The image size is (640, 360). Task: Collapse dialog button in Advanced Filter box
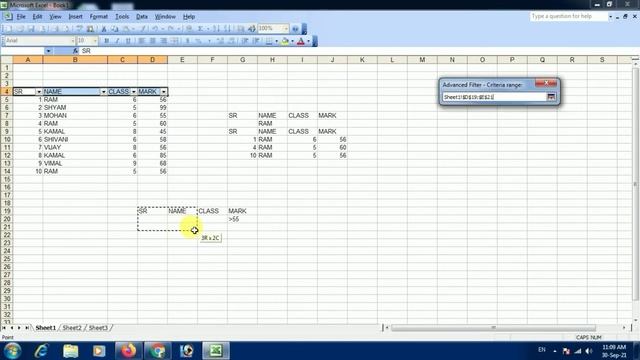(x=551, y=97)
